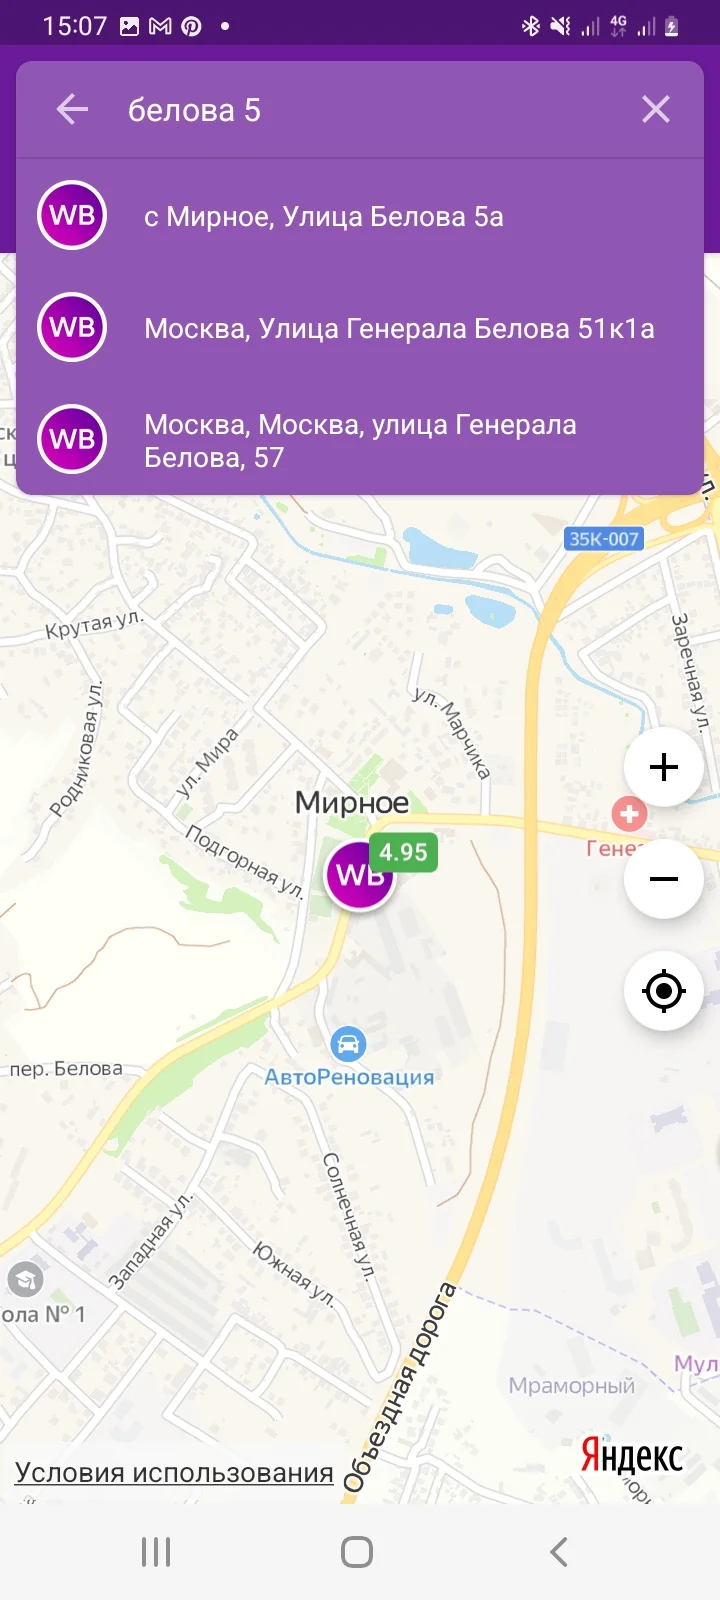Zoom in the map with plus button
This screenshot has height=1600, width=720.
pyautogui.click(x=664, y=767)
